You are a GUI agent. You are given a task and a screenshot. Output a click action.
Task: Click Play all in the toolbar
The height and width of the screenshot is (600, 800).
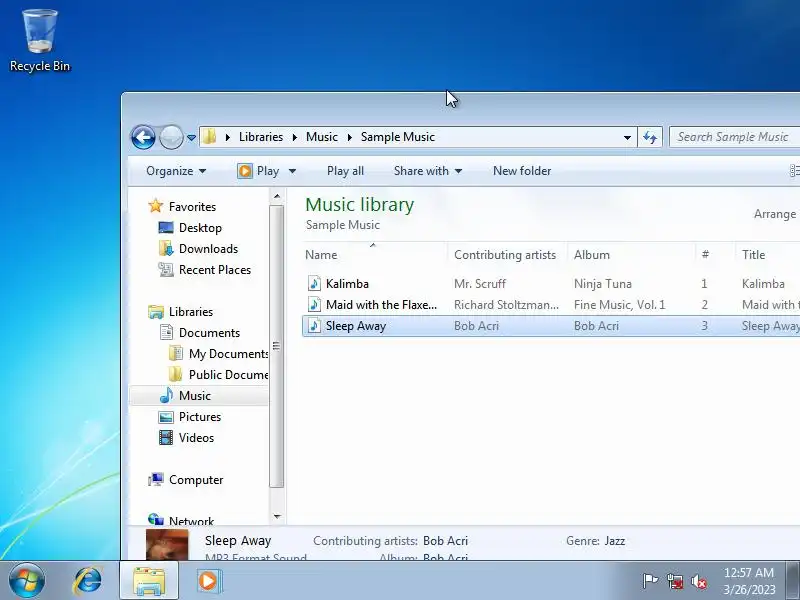[345, 171]
